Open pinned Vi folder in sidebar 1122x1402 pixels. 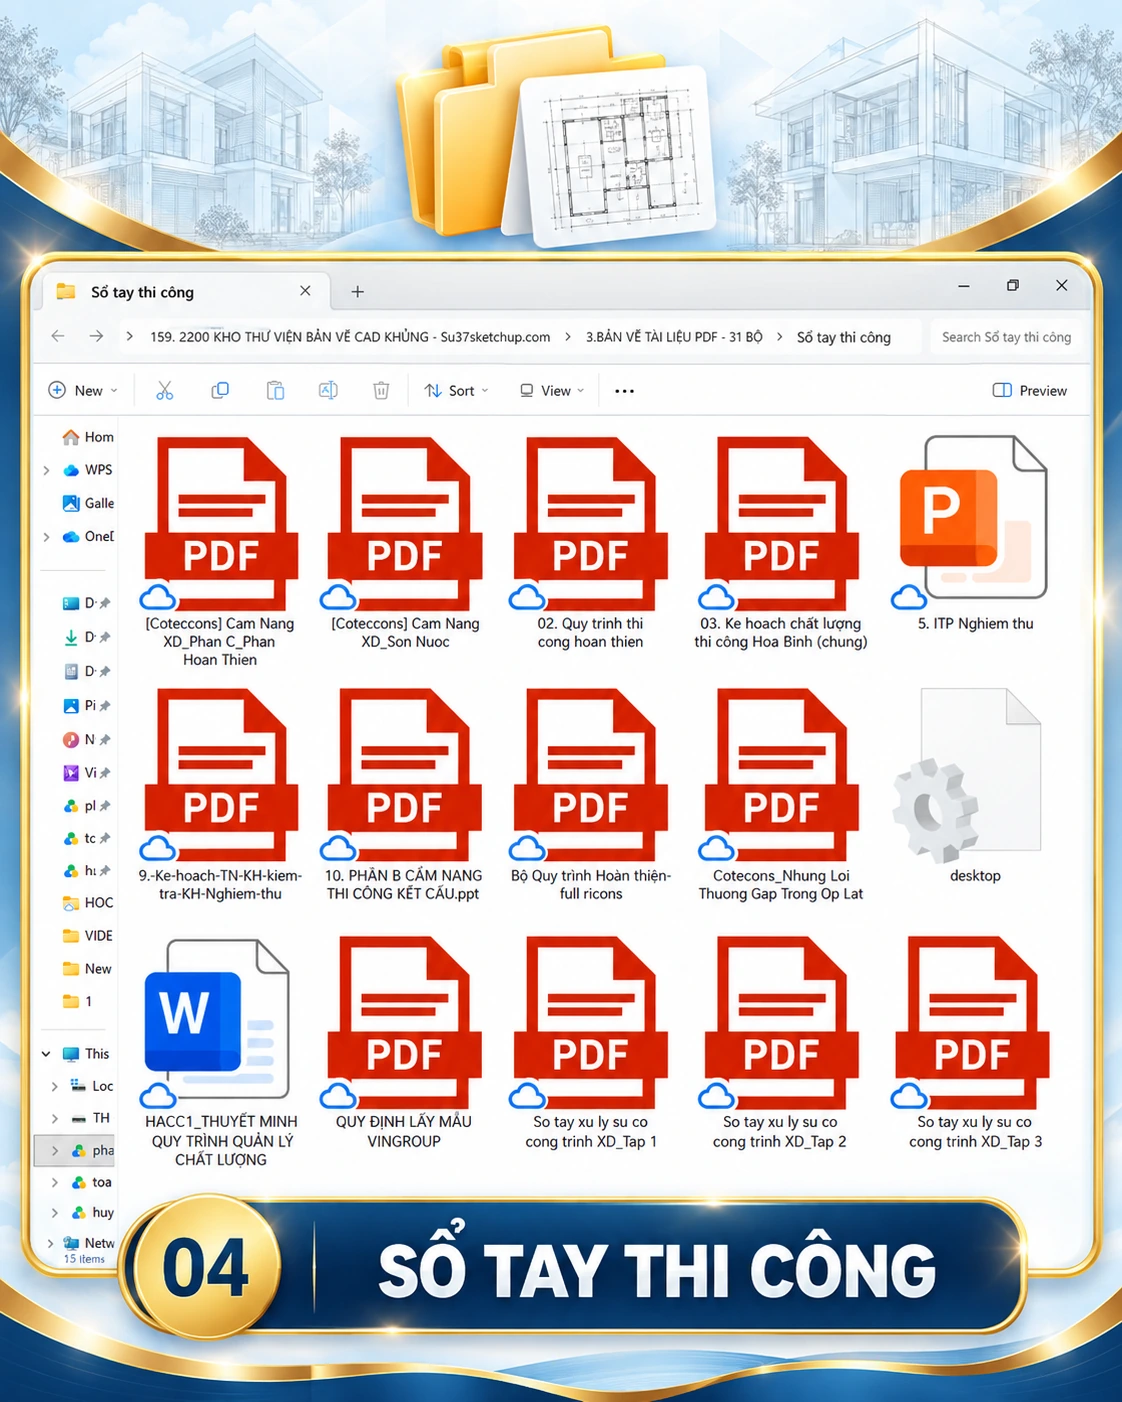[x=86, y=772]
